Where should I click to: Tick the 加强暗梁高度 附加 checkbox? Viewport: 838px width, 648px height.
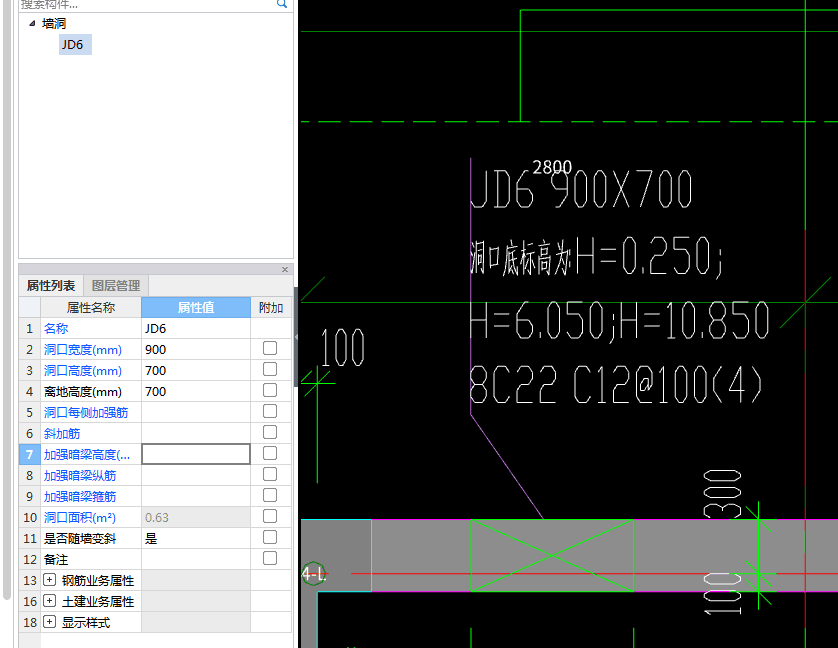(270, 453)
